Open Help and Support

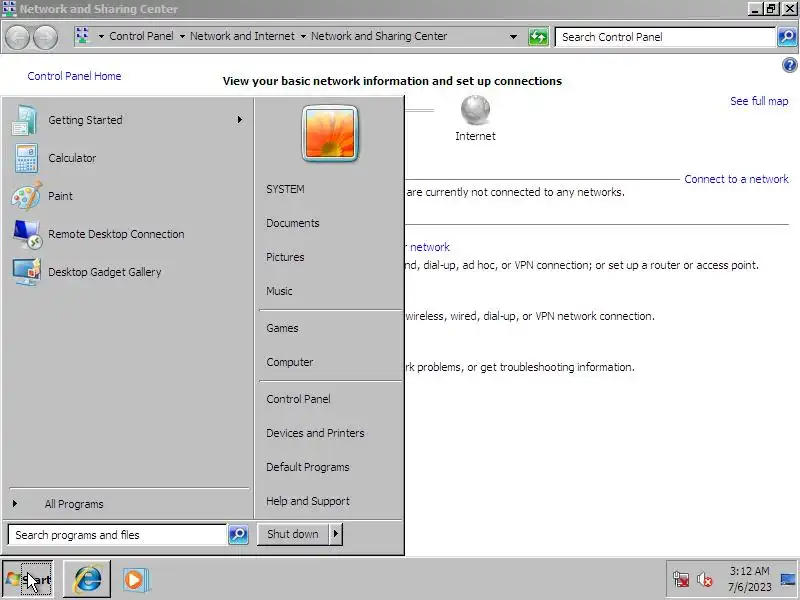308,501
